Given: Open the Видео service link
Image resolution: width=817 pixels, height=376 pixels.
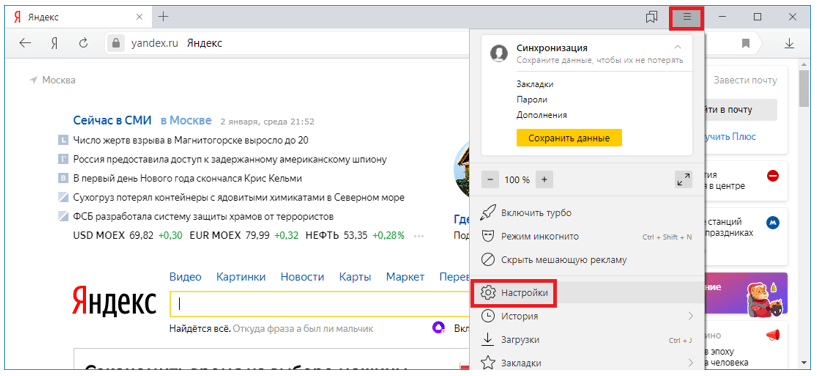Looking at the screenshot, I should pyautogui.click(x=185, y=277).
